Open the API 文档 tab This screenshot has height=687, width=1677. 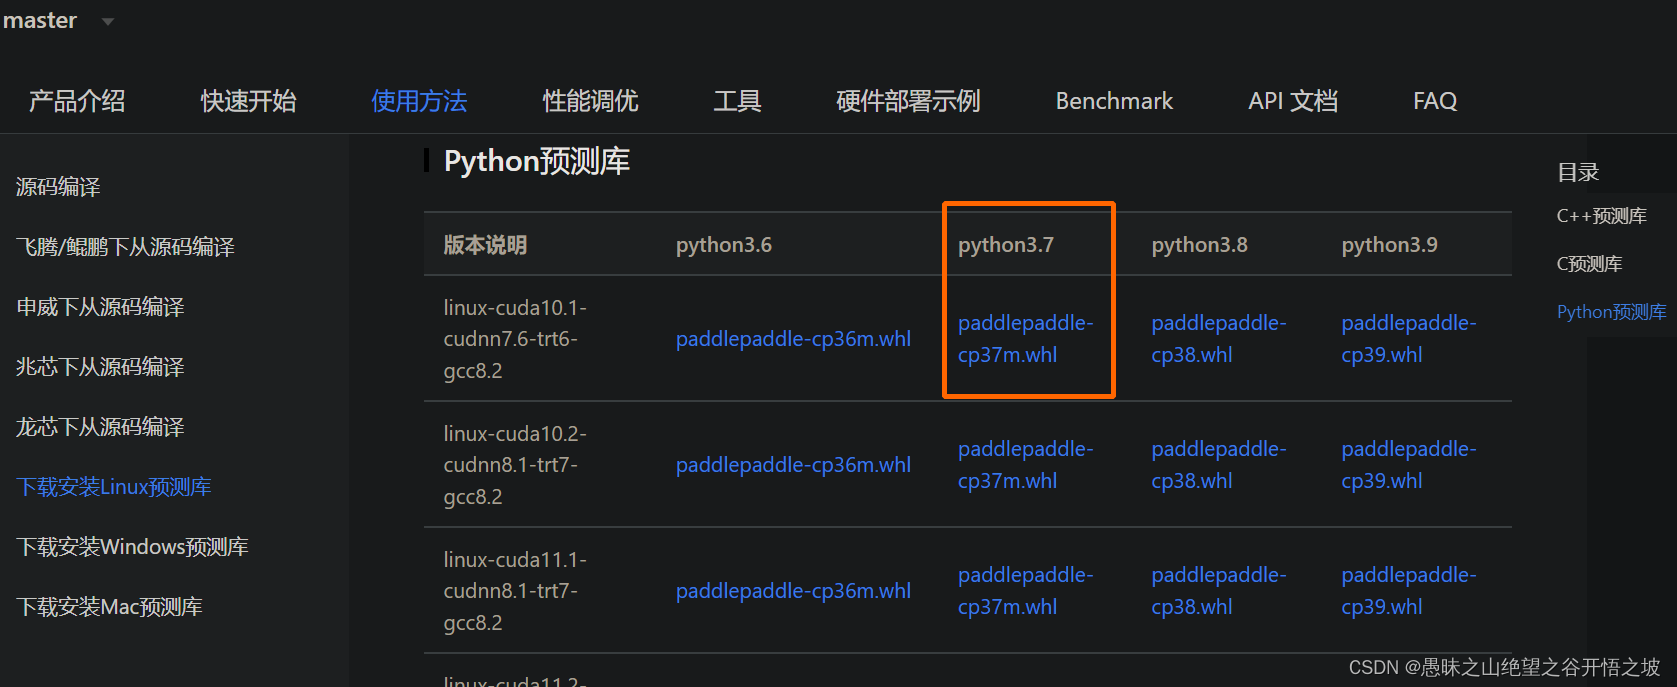tap(1293, 101)
